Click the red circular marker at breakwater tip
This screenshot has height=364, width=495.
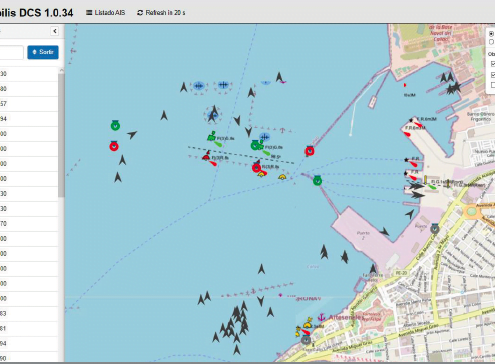310,151
